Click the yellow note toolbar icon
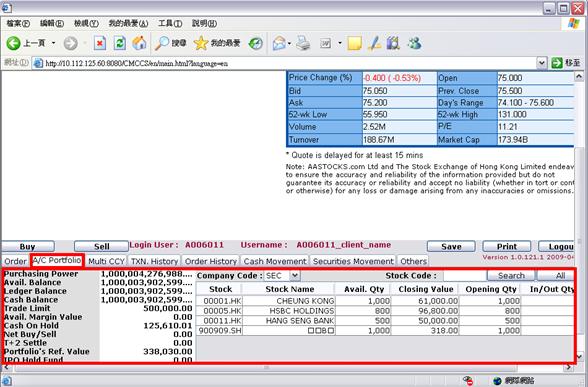Screen dimensions: 588x387 tap(354, 44)
